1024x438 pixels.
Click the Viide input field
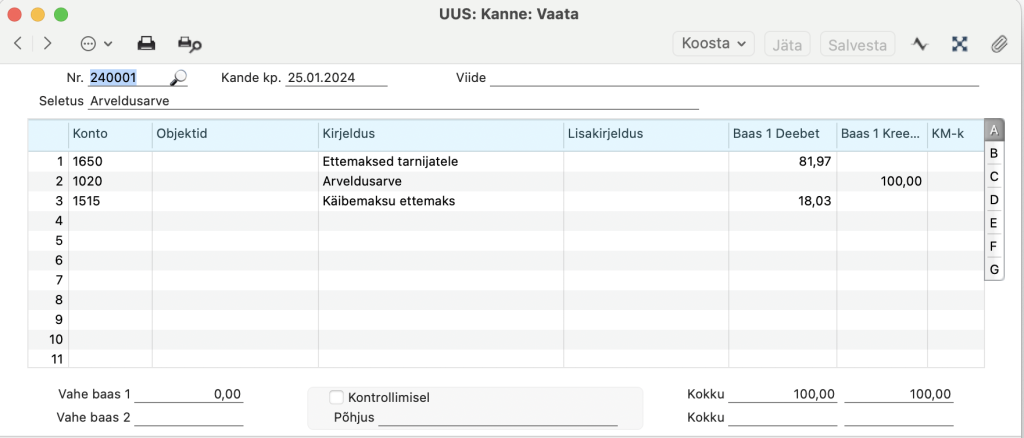734,78
